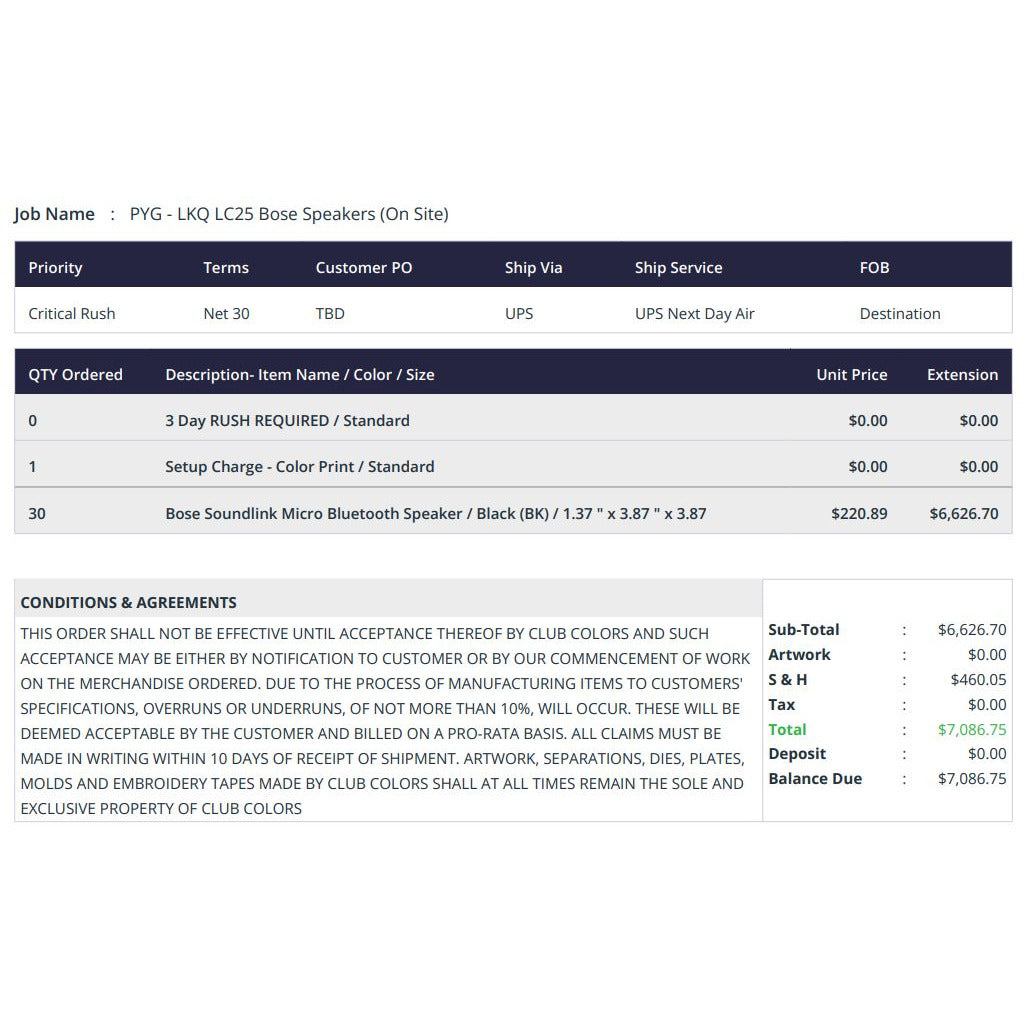Click the Balance Due label
The image size is (1025, 1025).
click(x=815, y=779)
